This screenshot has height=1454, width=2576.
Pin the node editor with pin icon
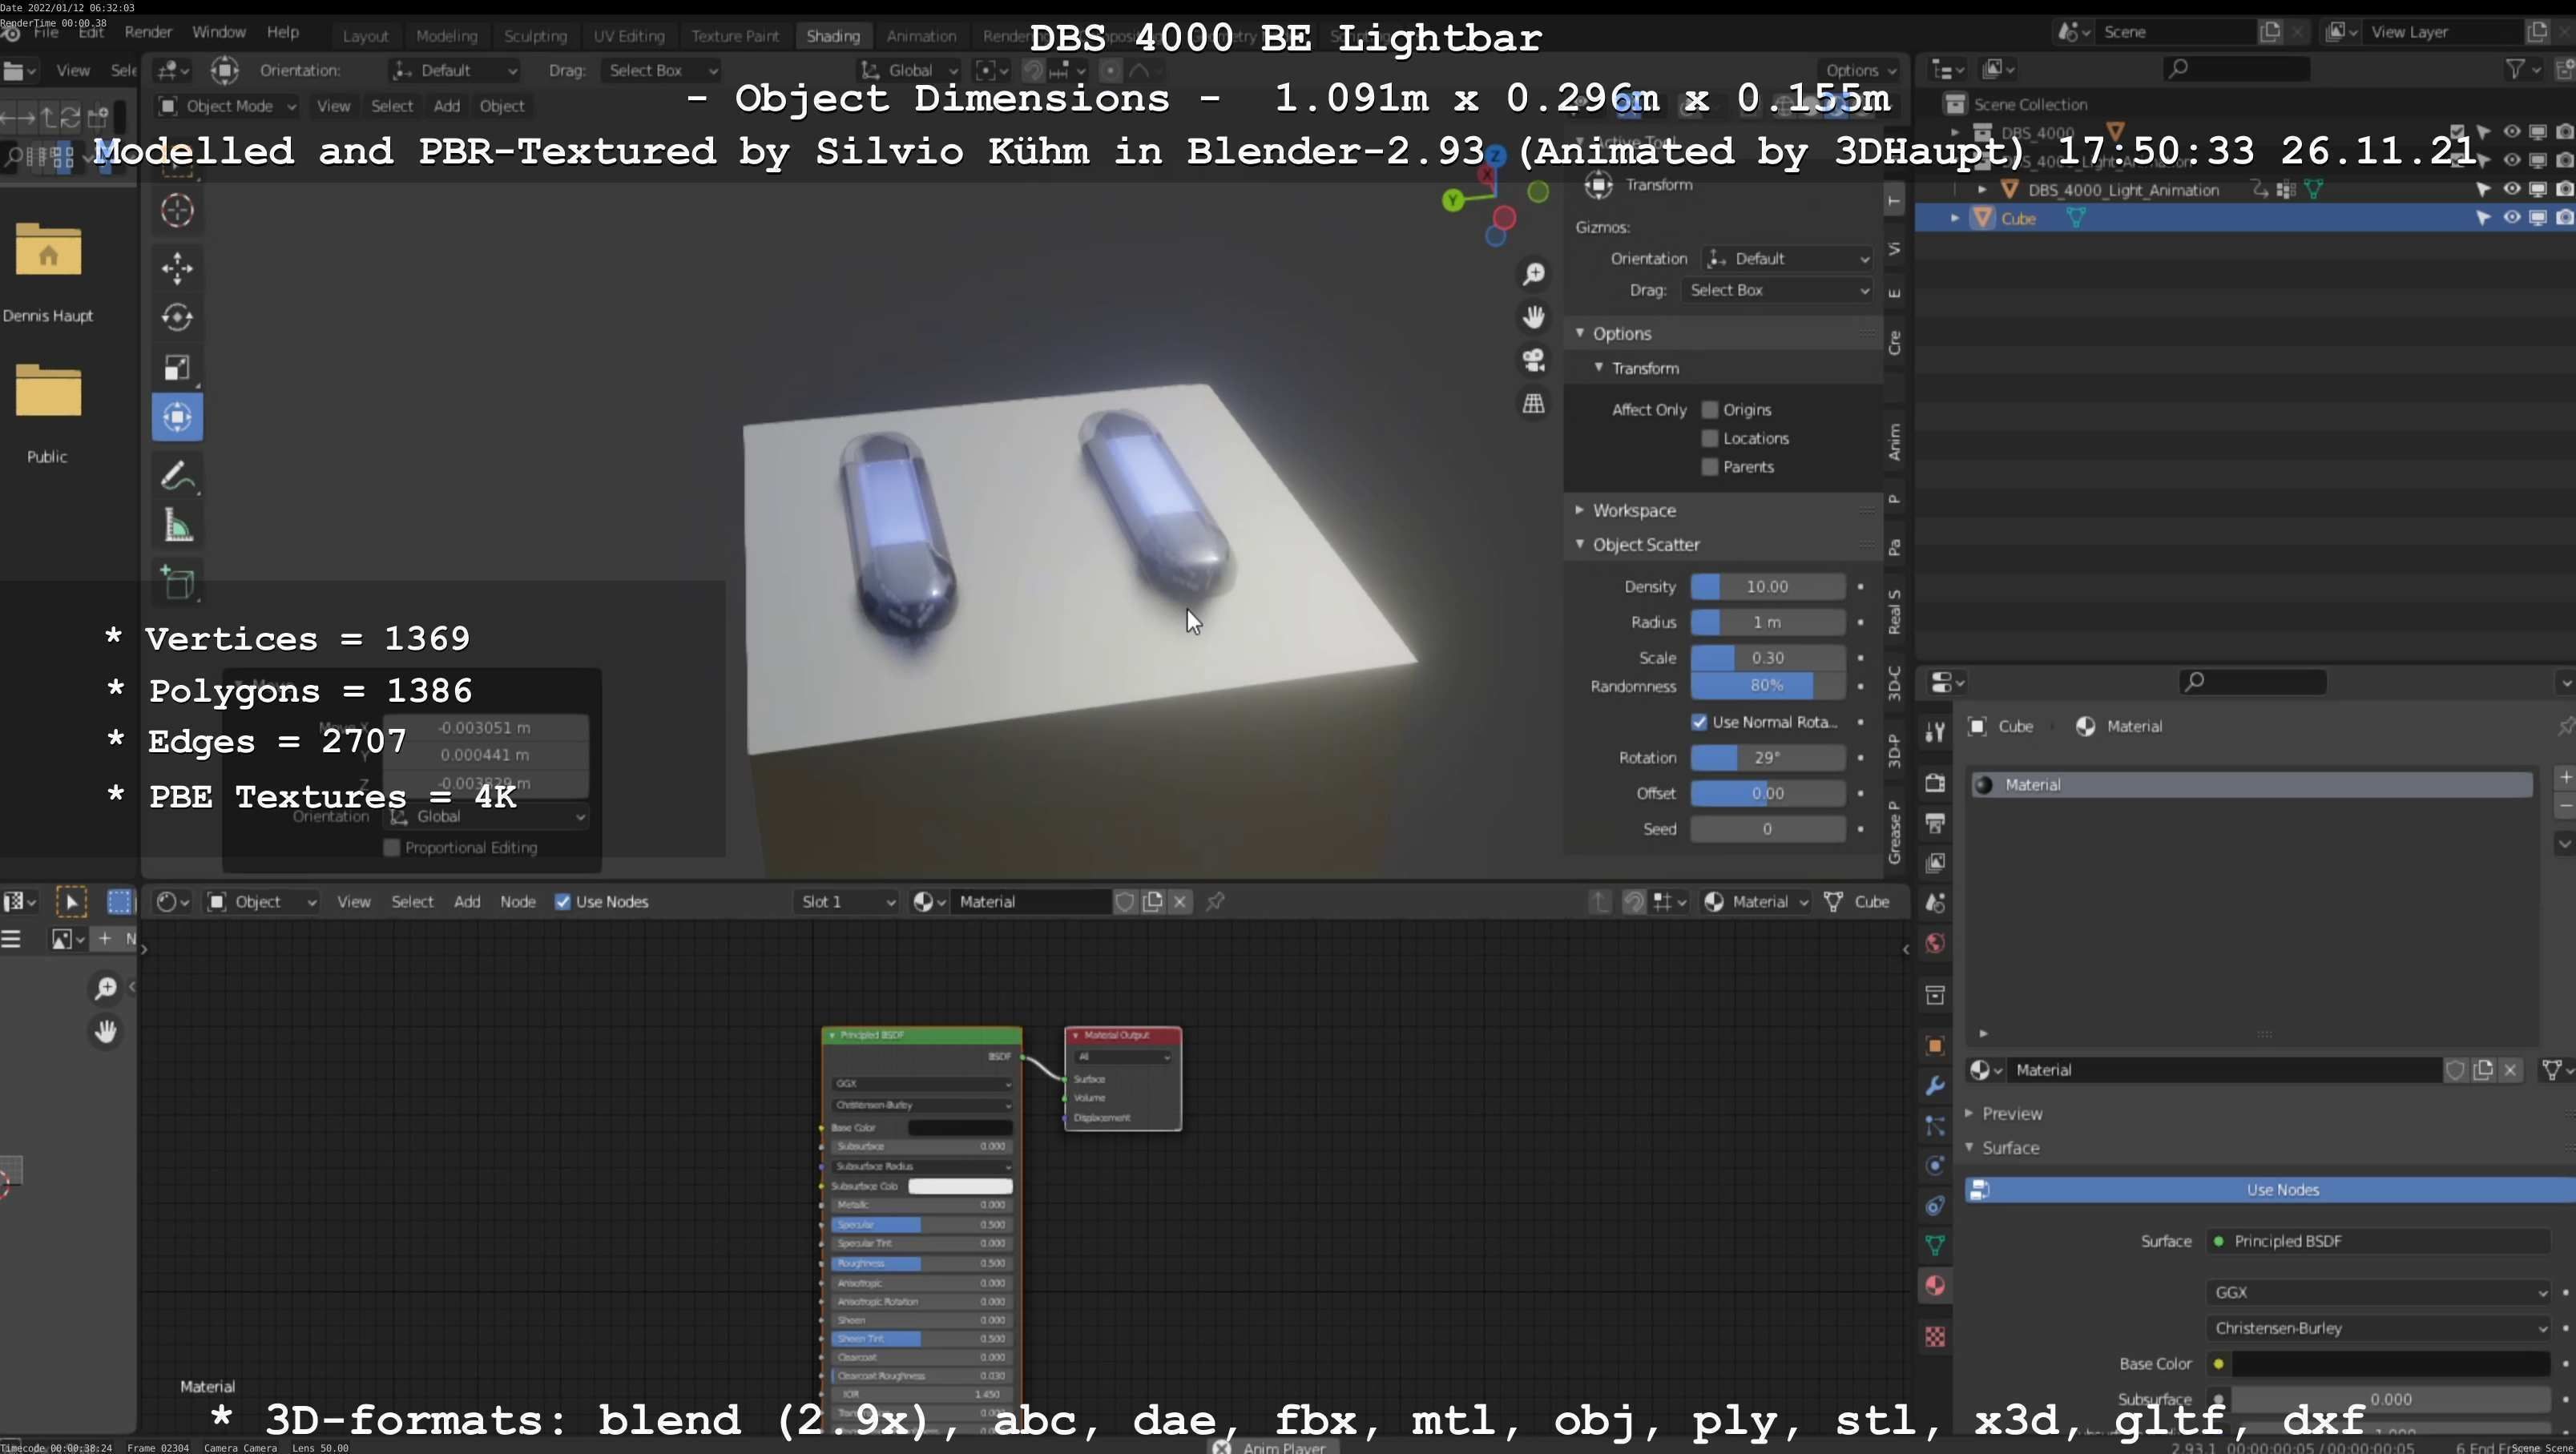[x=1215, y=901]
